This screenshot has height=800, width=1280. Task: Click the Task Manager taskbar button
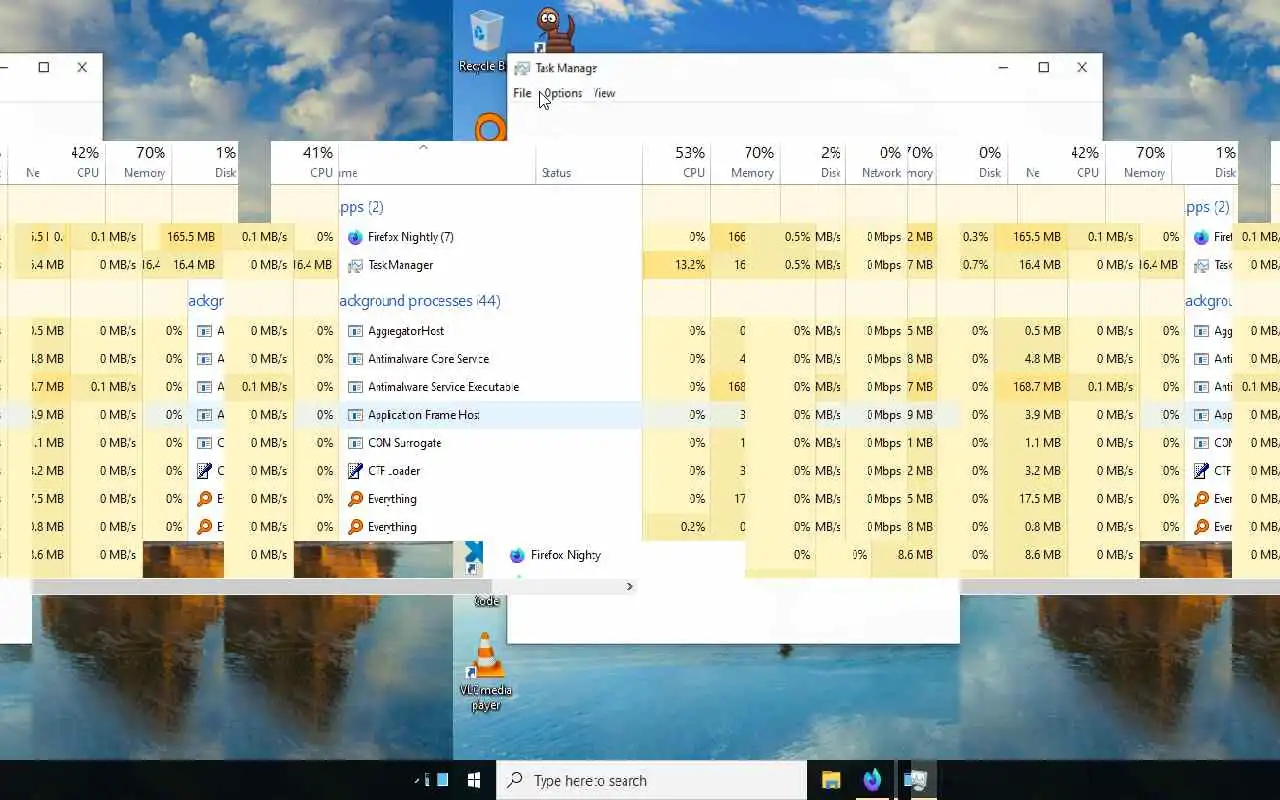pos(915,780)
